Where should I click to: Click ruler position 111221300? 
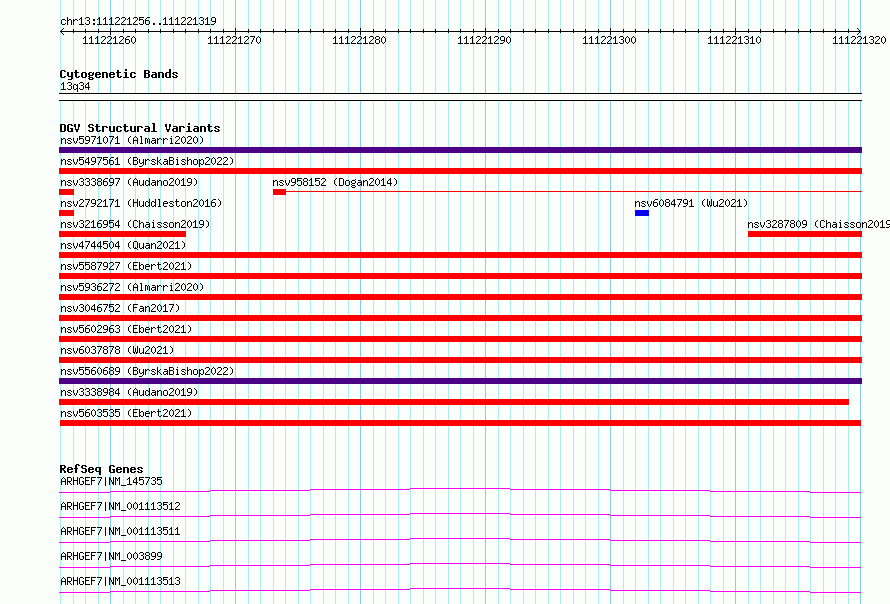click(x=610, y=40)
